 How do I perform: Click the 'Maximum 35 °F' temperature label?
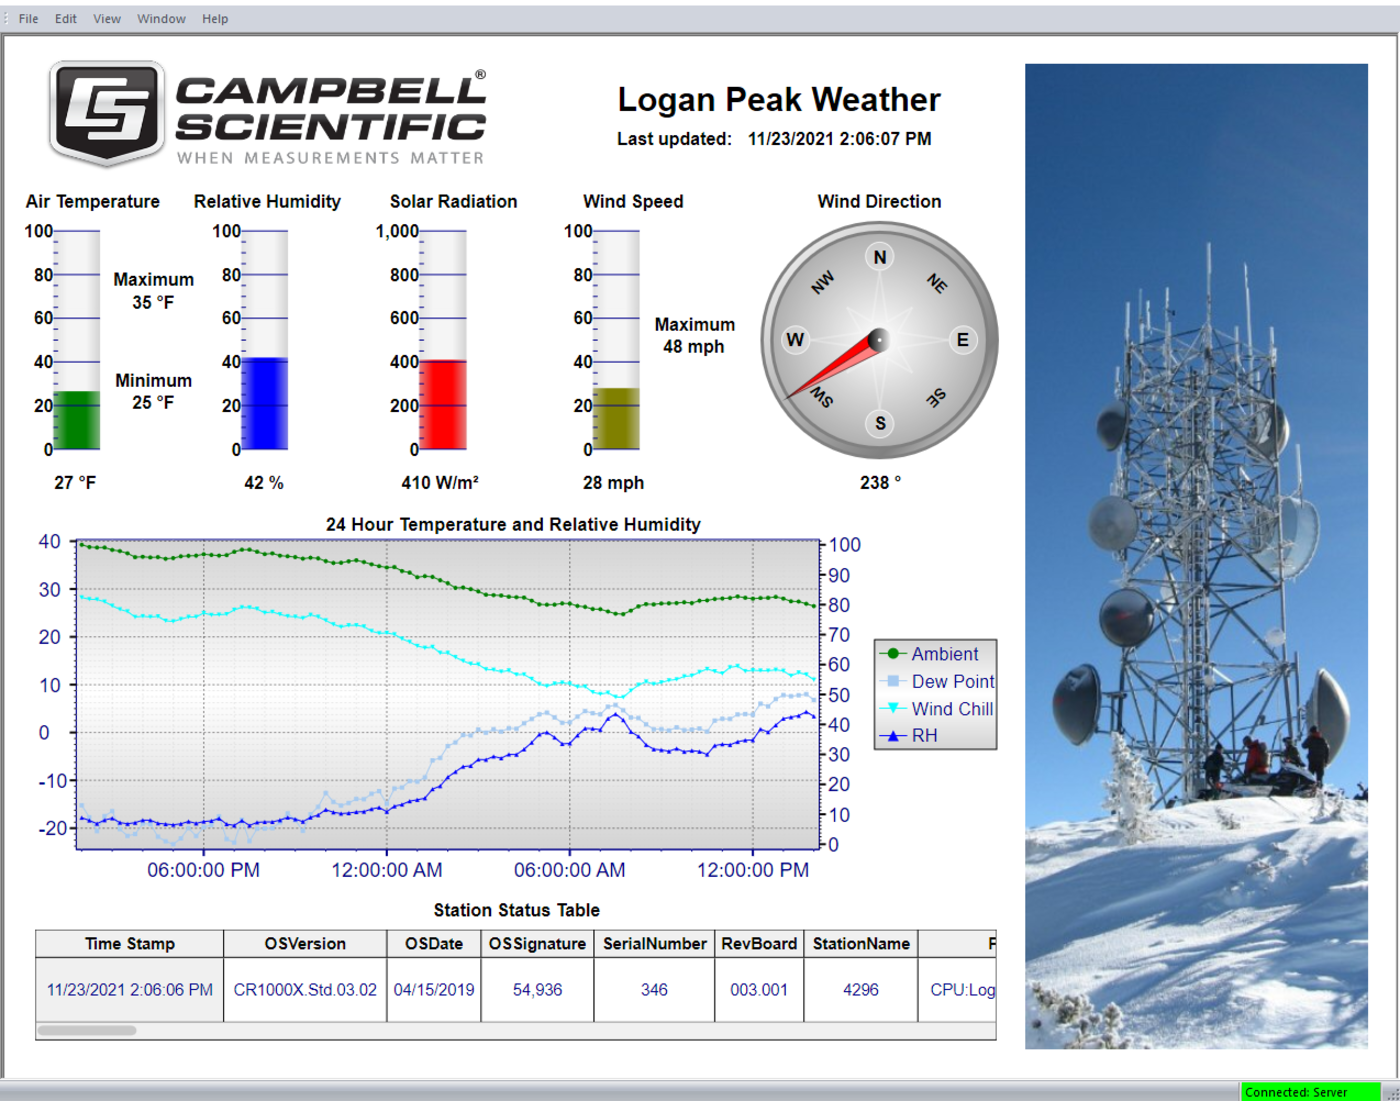pos(153,291)
